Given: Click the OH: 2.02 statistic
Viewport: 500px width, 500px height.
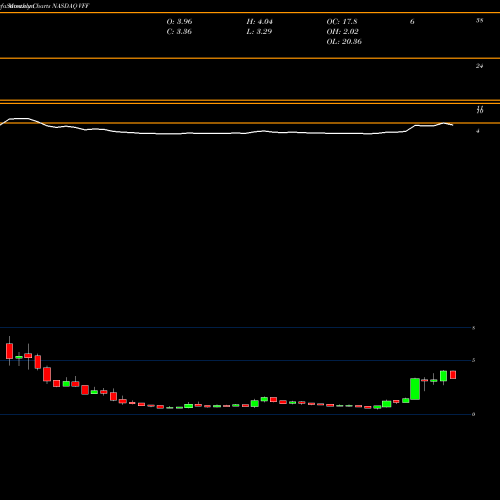Looking at the screenshot, I should pyautogui.click(x=342, y=32).
